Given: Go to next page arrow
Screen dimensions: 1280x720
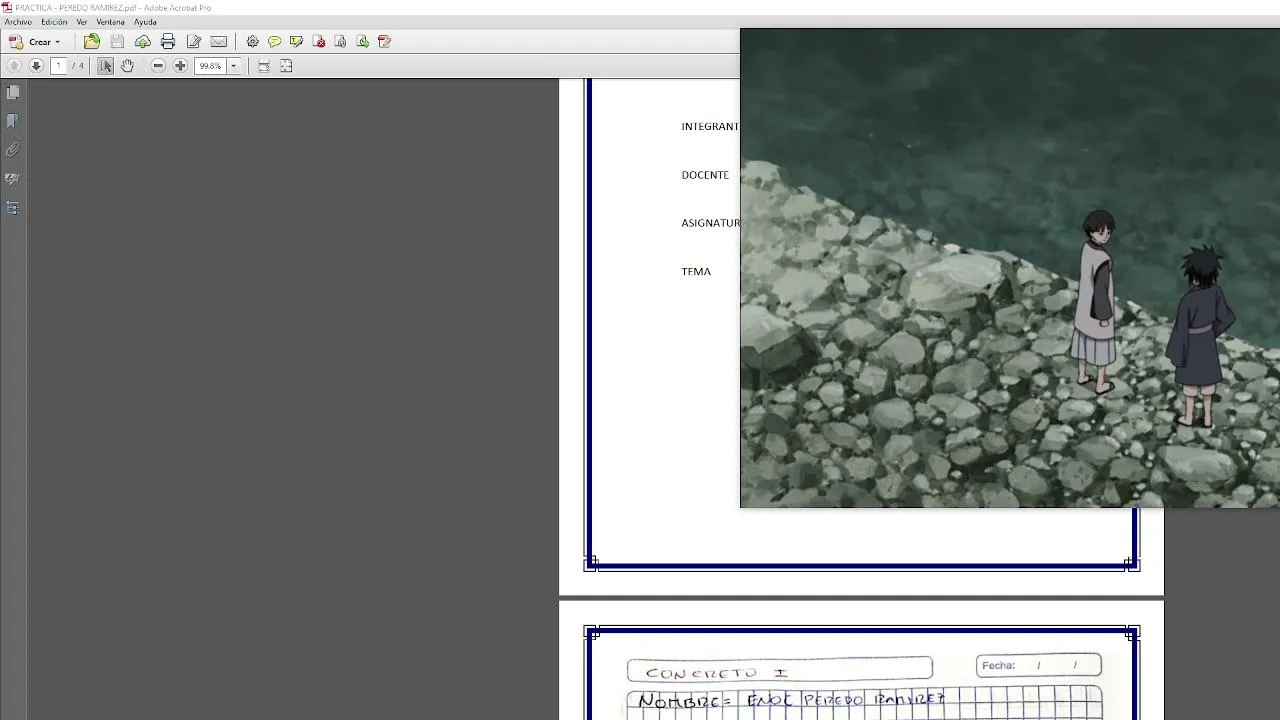Looking at the screenshot, I should point(36,66).
